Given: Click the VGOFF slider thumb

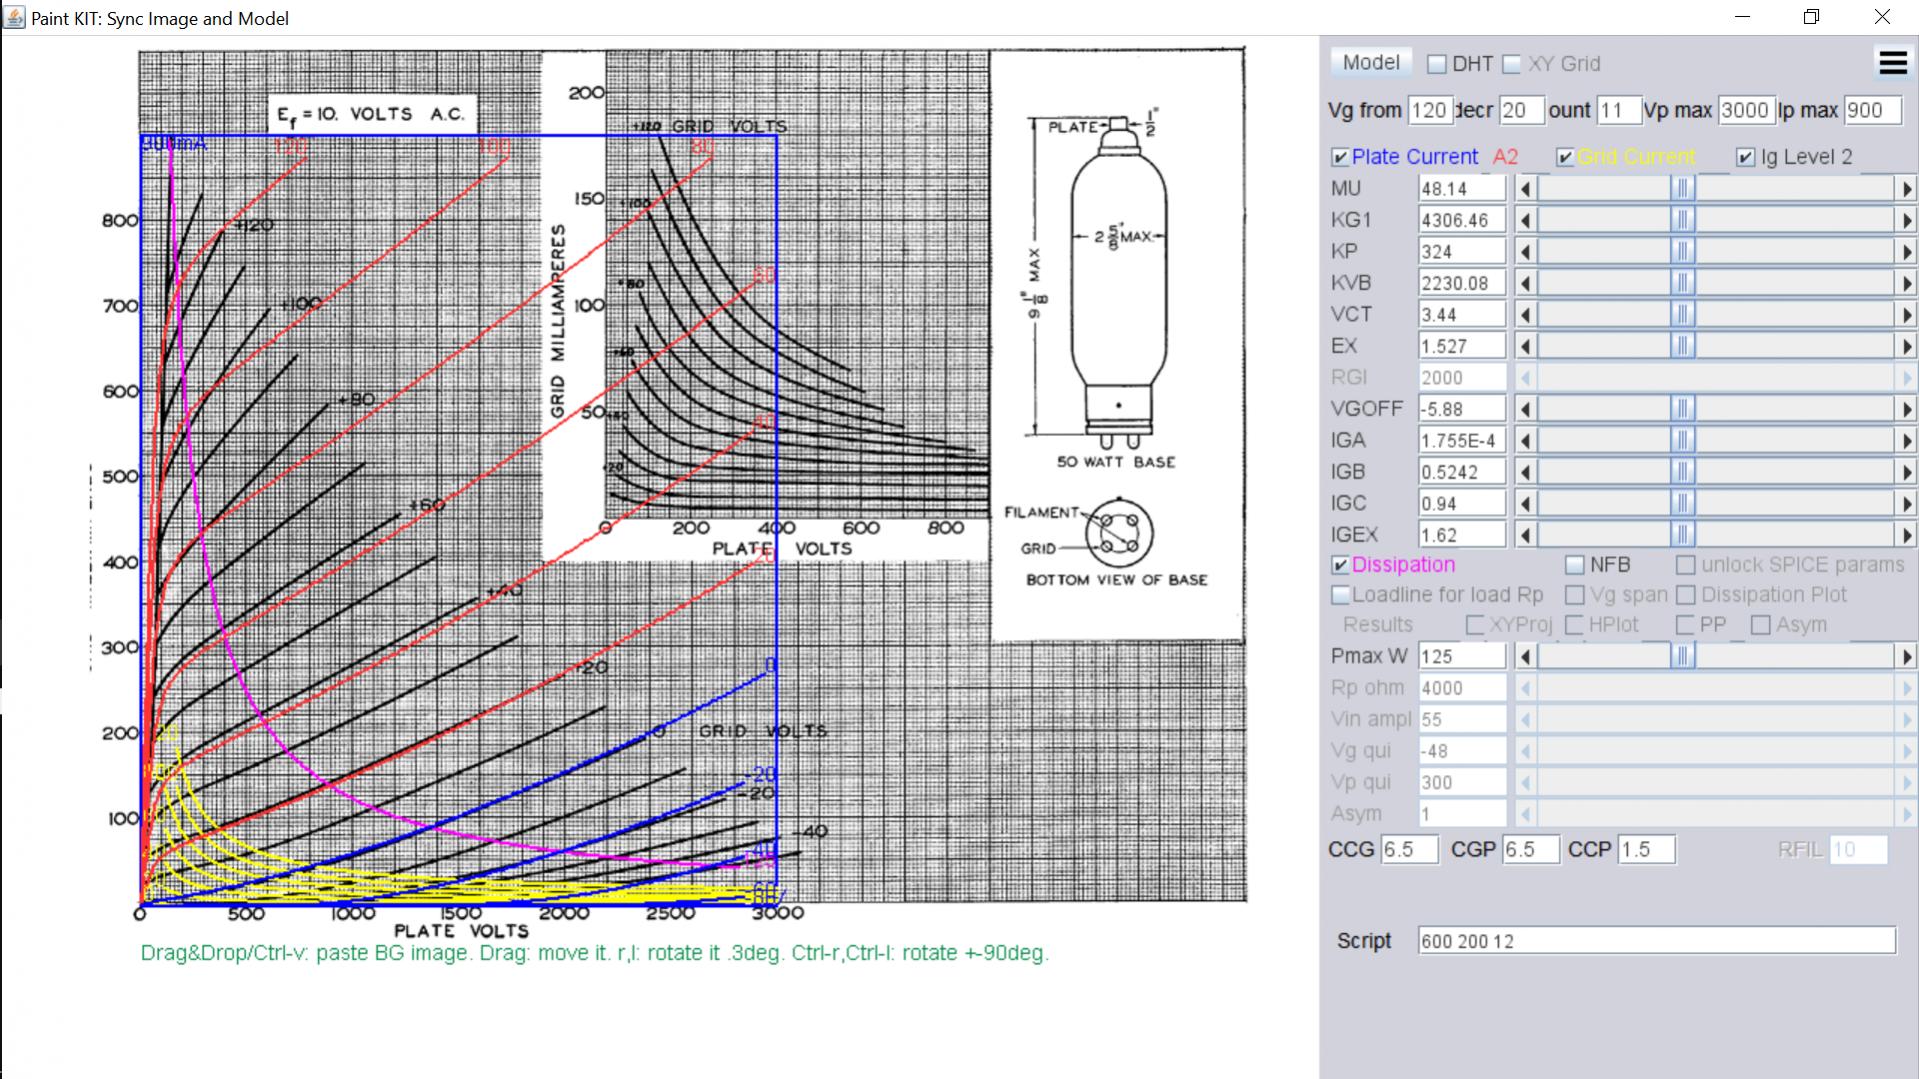Looking at the screenshot, I should click(1682, 409).
